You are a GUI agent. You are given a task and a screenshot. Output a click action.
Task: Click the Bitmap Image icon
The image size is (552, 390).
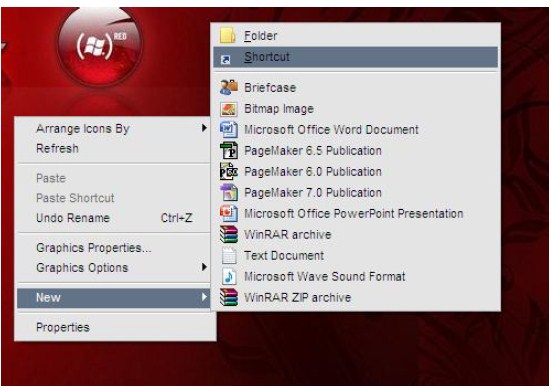click(x=228, y=109)
